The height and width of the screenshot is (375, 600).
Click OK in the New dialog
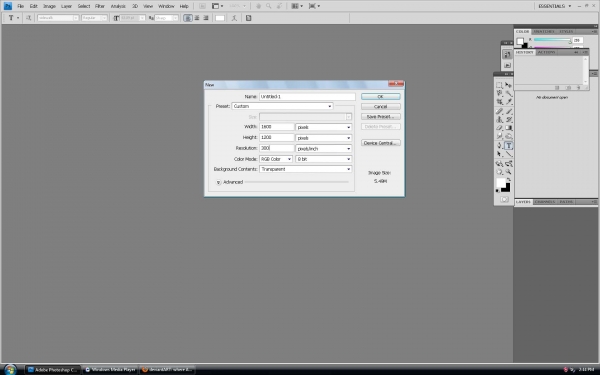point(381,96)
